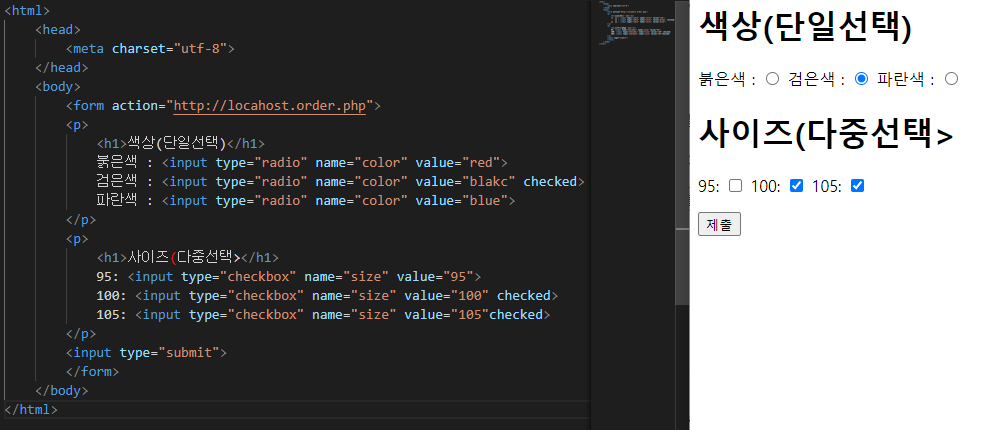
Task: Click the 제출 submit button
Action: (719, 224)
